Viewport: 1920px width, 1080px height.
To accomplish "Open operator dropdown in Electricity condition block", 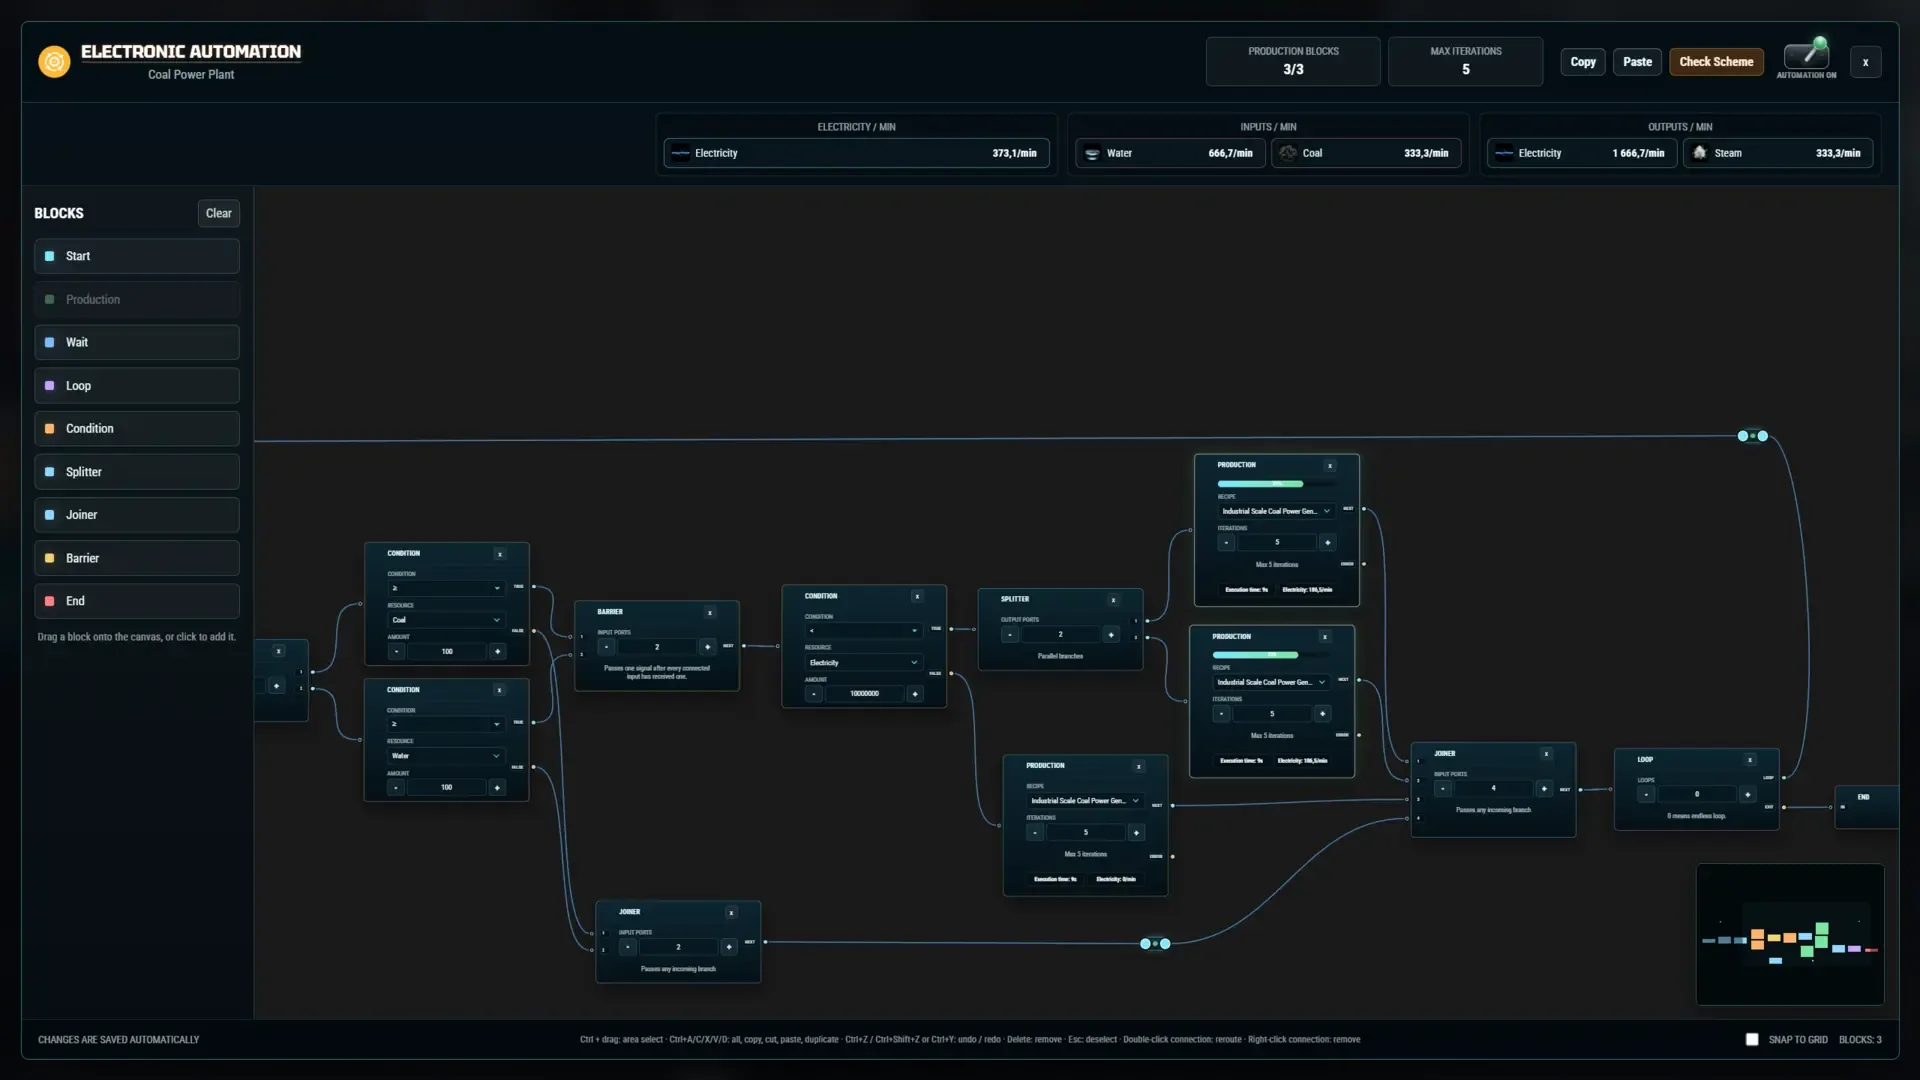I will point(863,631).
